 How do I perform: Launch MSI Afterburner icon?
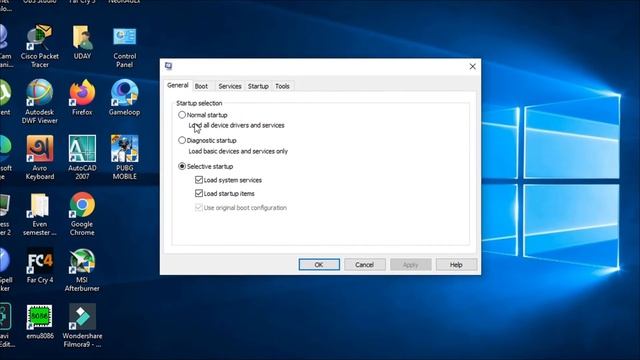pos(82,270)
